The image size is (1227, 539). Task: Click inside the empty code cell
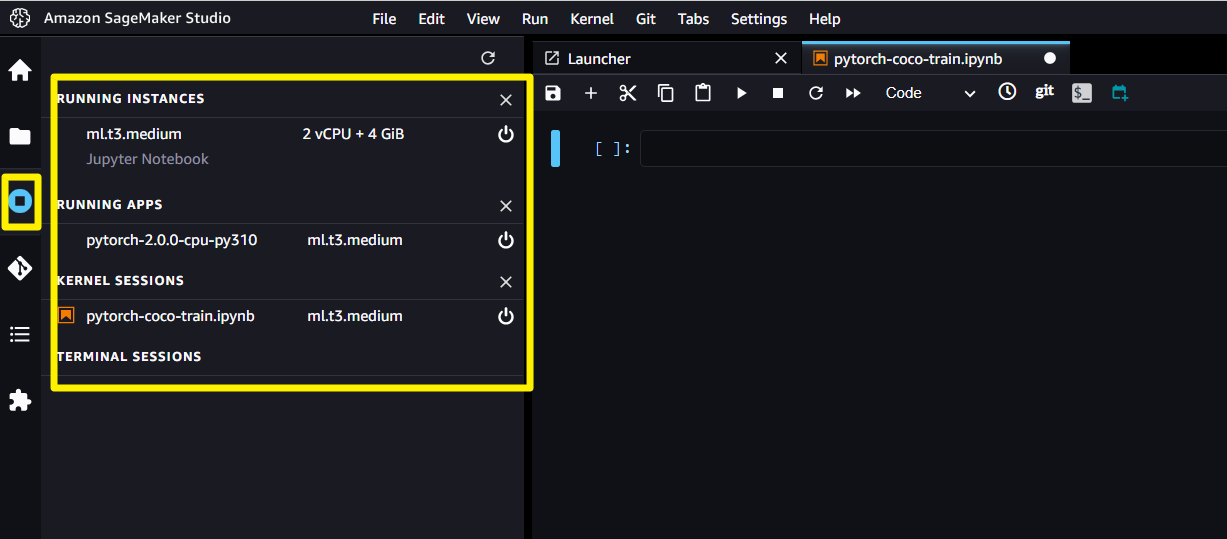[933, 149]
